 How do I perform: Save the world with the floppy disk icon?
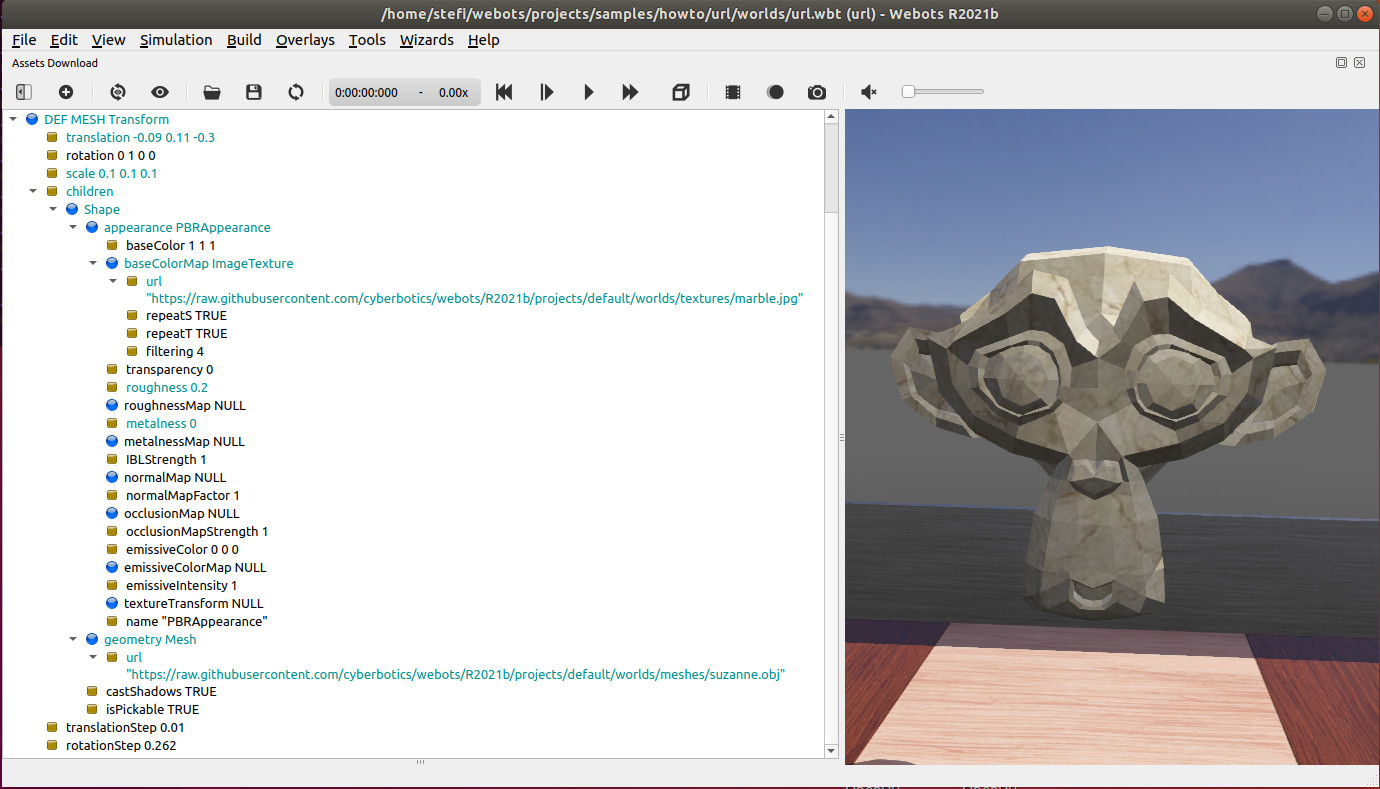254,92
